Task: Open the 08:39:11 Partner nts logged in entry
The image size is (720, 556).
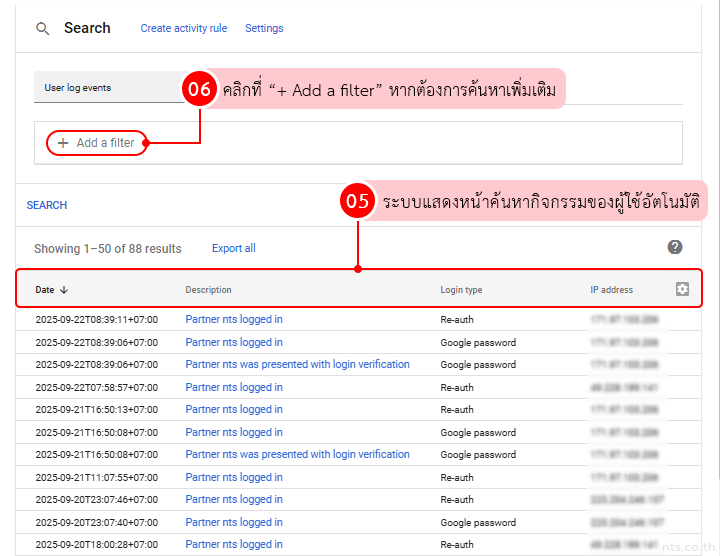Action: [x=234, y=320]
